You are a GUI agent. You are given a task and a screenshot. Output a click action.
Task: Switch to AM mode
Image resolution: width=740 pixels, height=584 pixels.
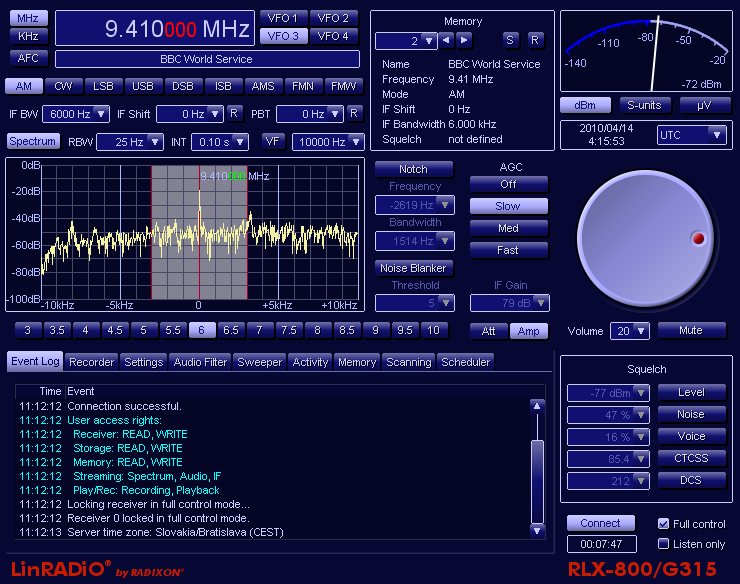pos(24,86)
